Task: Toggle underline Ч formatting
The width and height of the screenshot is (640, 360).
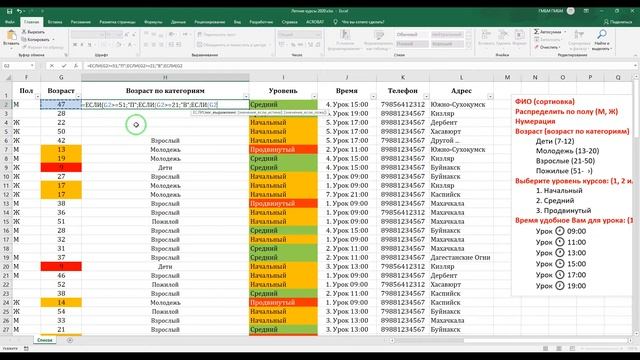Action: click(89, 44)
